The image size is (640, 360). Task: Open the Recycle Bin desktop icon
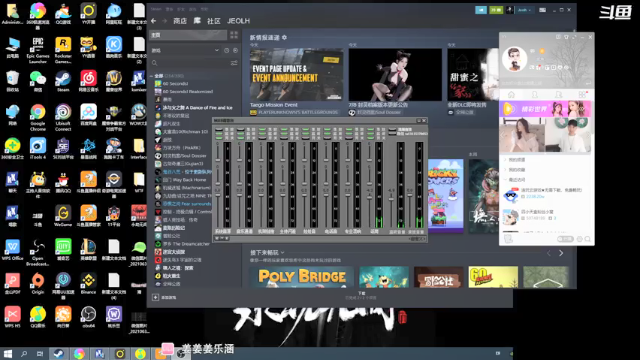click(x=12, y=80)
